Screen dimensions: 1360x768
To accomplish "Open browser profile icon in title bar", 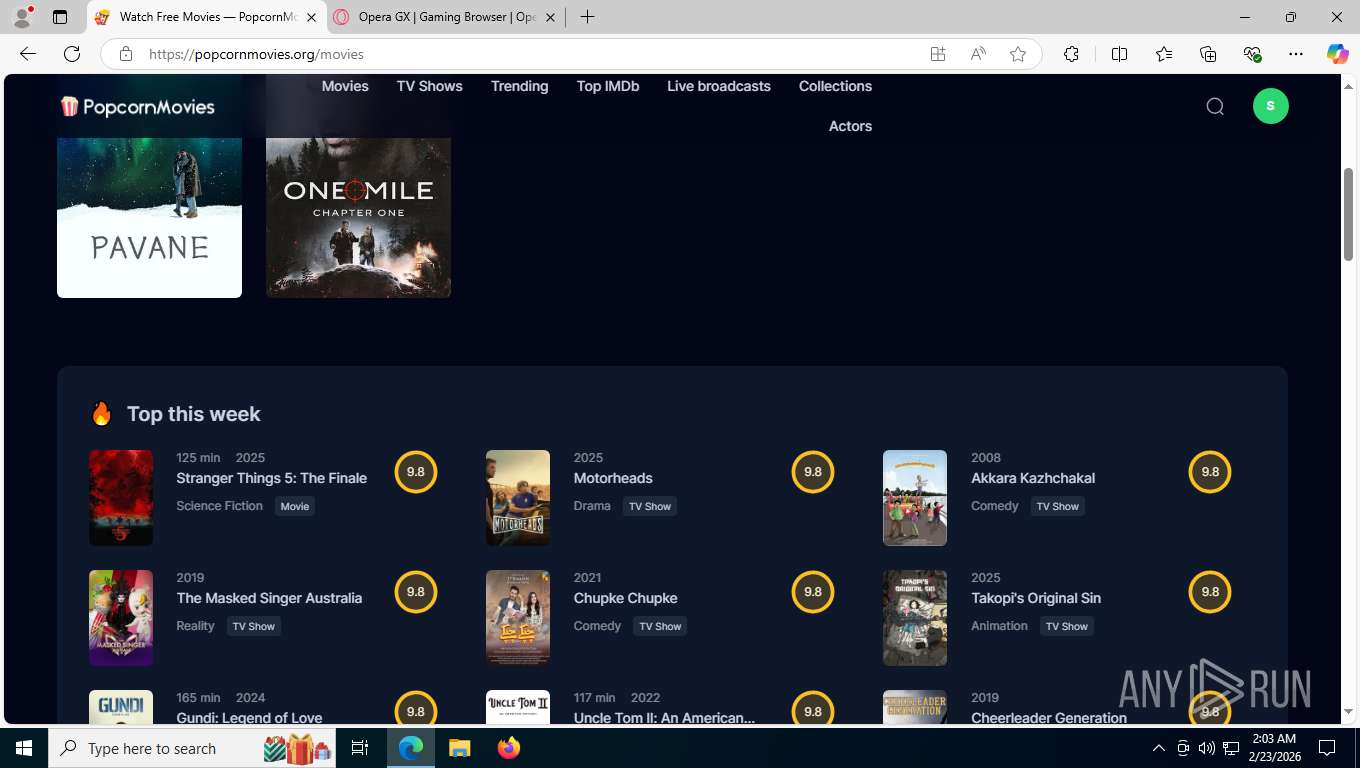I will [x=22, y=17].
